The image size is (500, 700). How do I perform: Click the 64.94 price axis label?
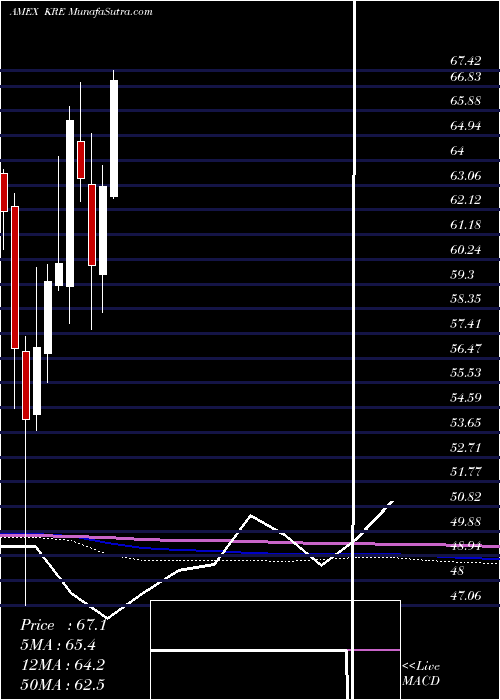[464, 126]
